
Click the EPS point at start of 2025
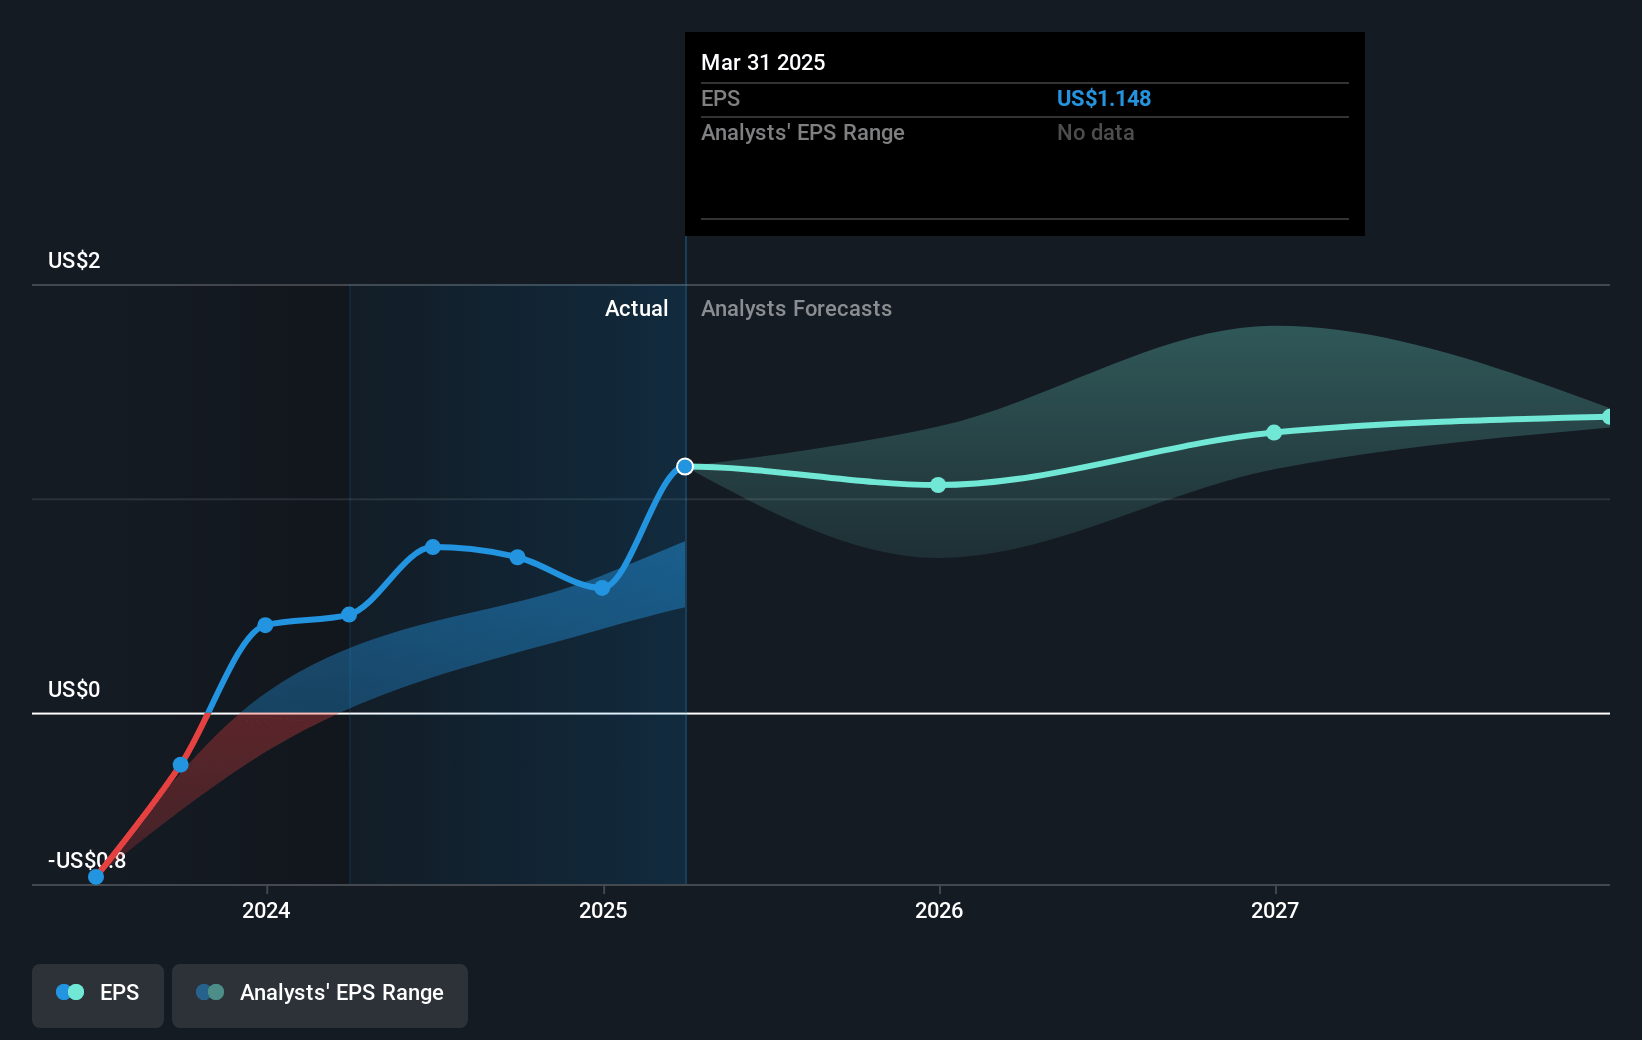602,588
